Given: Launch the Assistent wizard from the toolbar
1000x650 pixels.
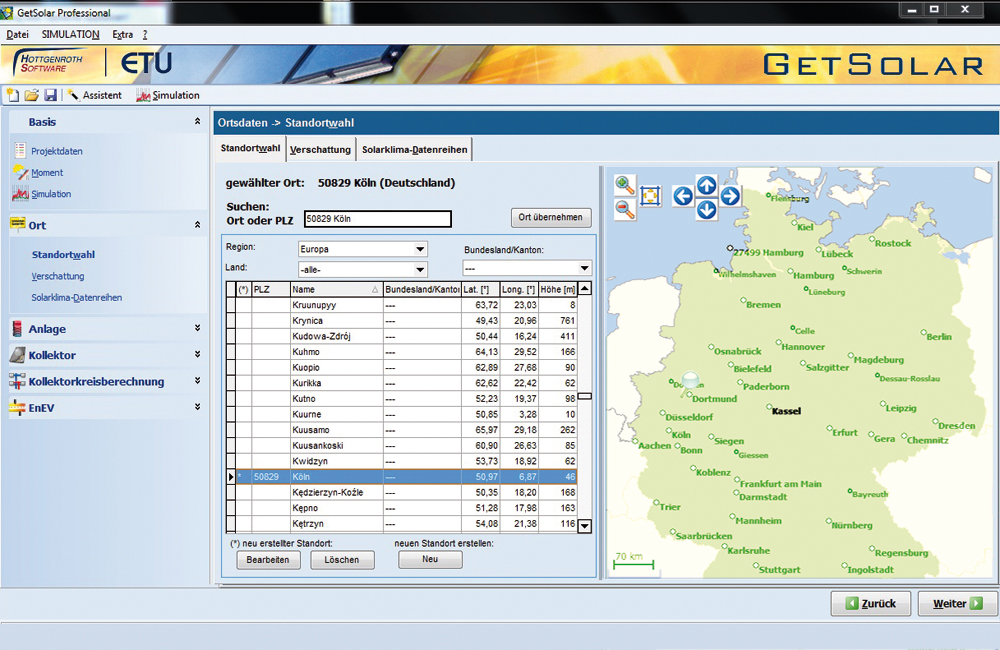Looking at the screenshot, I should [x=95, y=96].
